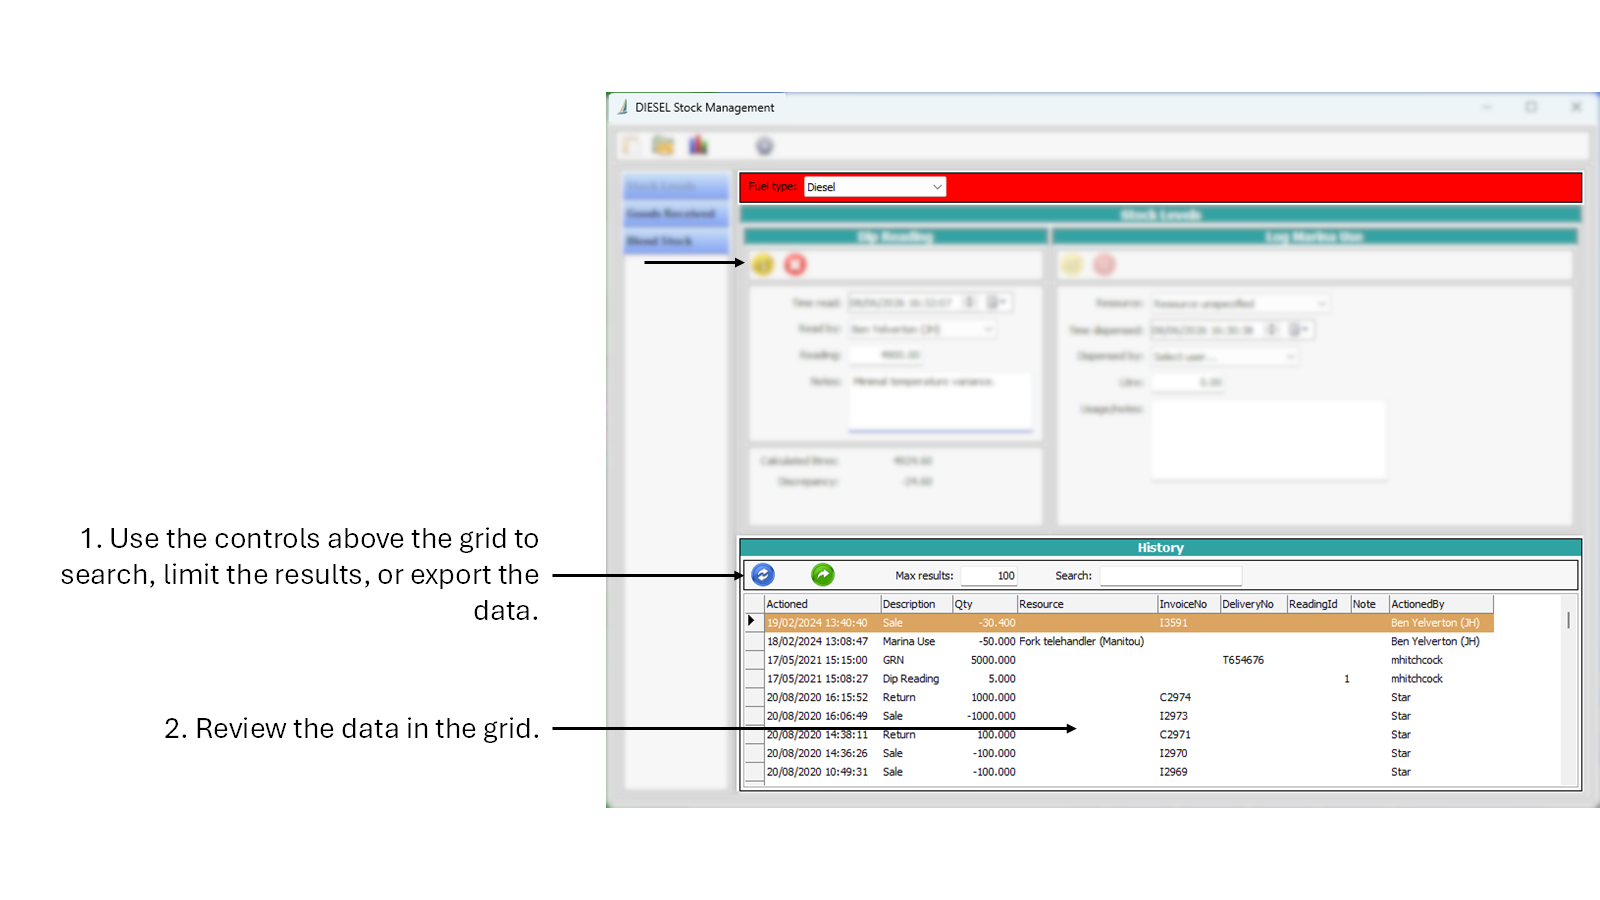Click the blue refresh icon in History

pyautogui.click(x=763, y=575)
